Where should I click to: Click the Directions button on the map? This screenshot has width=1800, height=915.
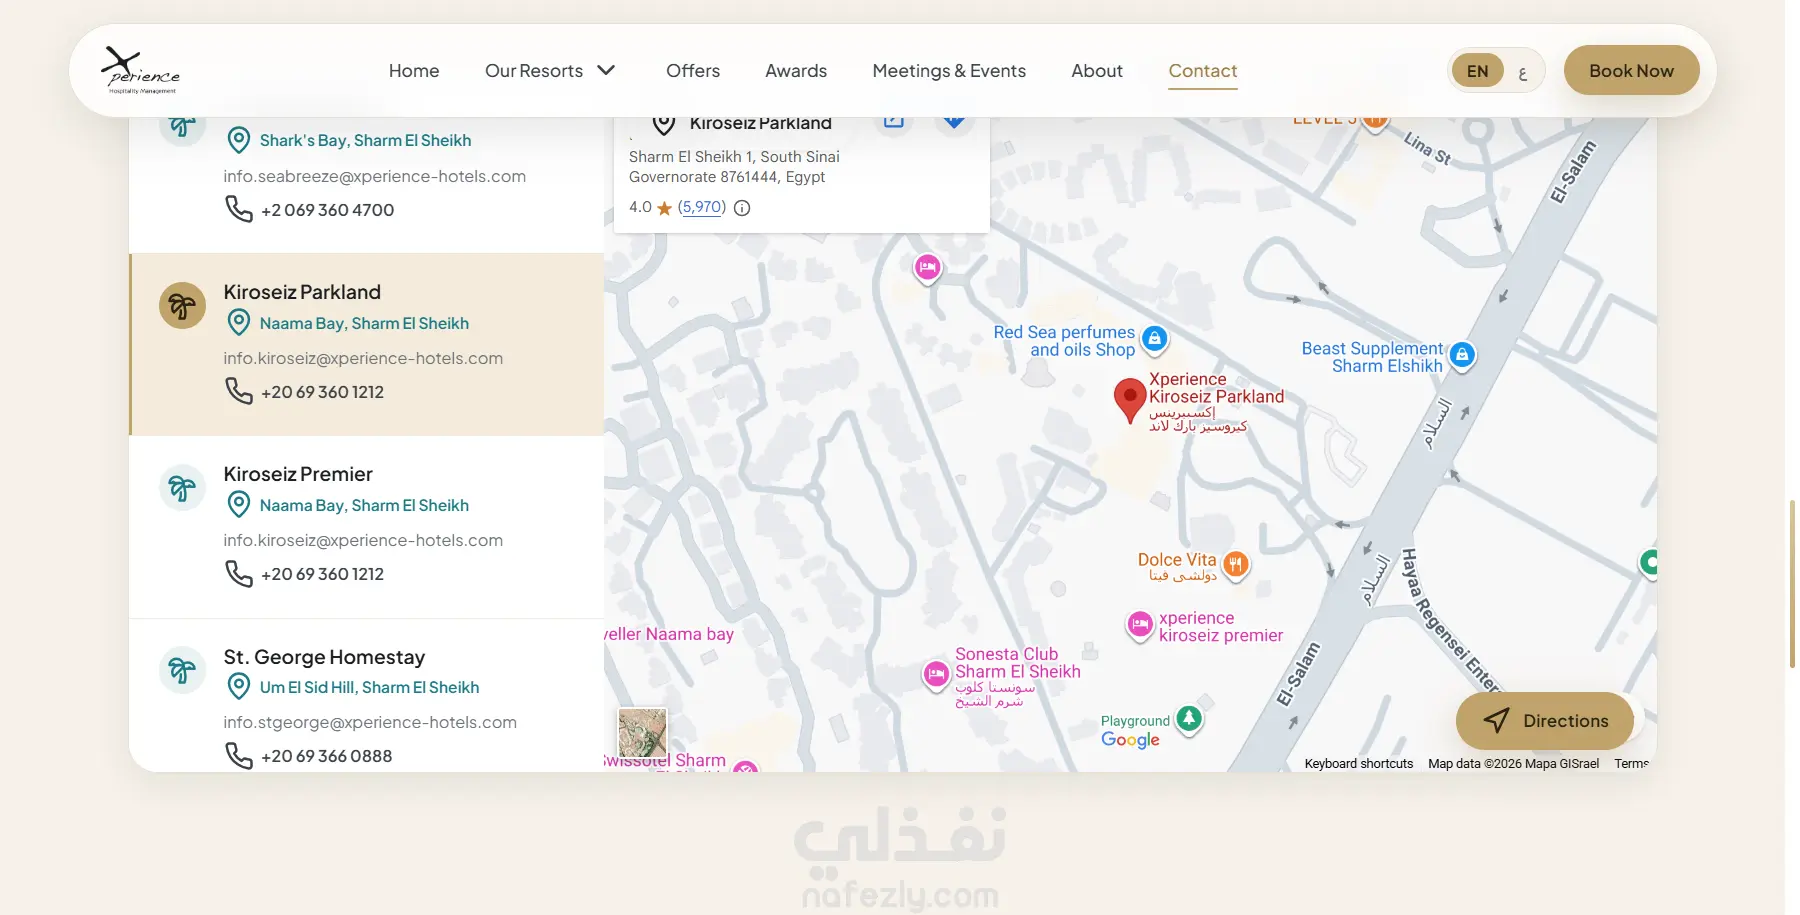(1544, 721)
